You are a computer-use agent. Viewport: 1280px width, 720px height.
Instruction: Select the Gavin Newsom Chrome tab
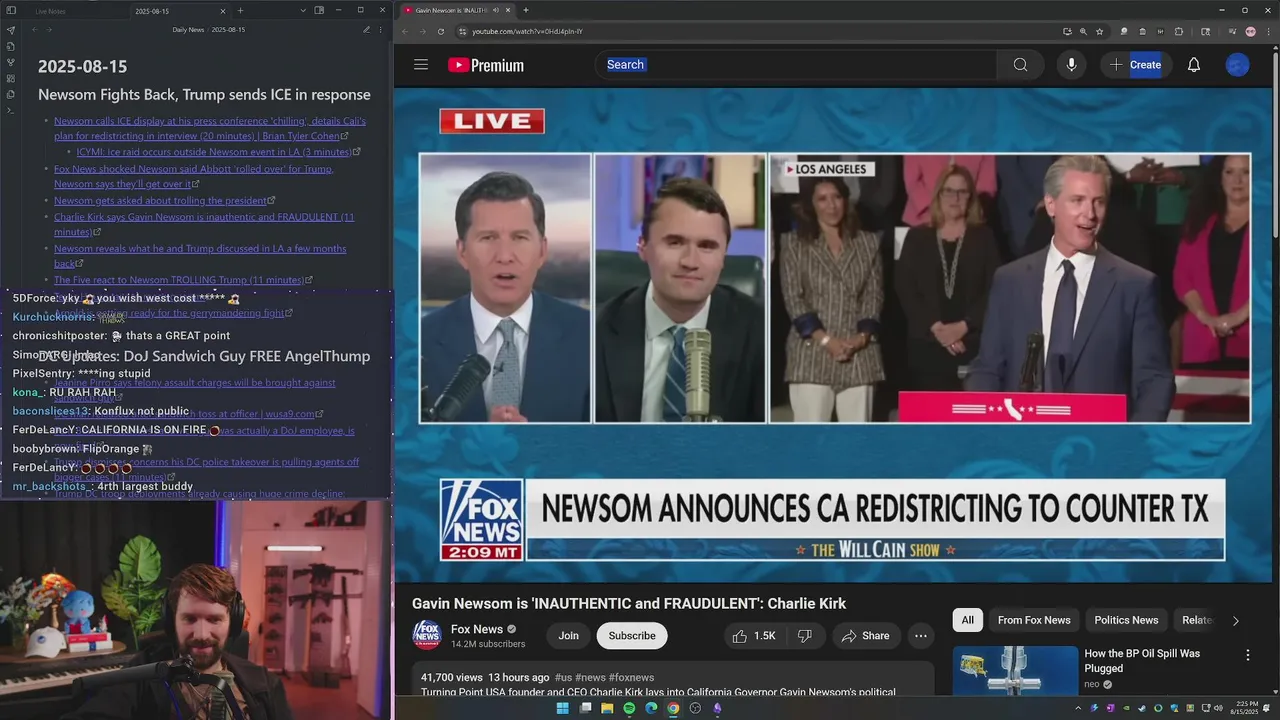(458, 10)
